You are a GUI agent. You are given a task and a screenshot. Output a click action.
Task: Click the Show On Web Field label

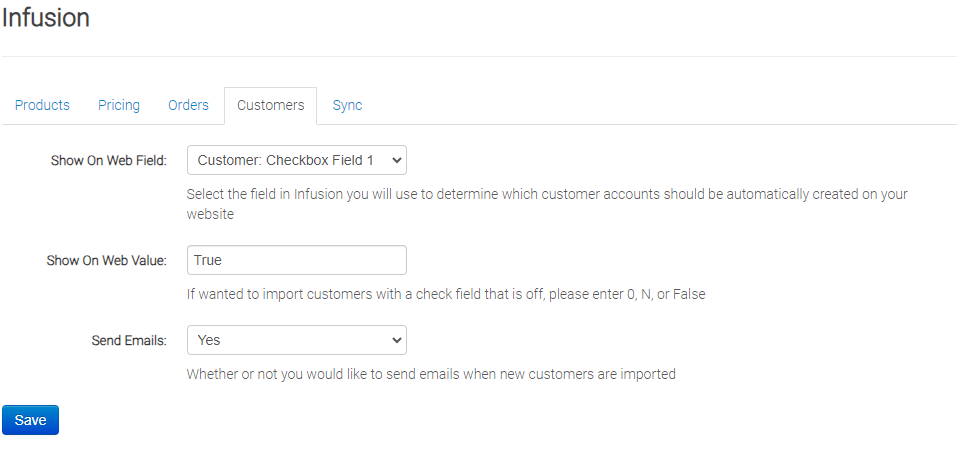[x=108, y=160]
